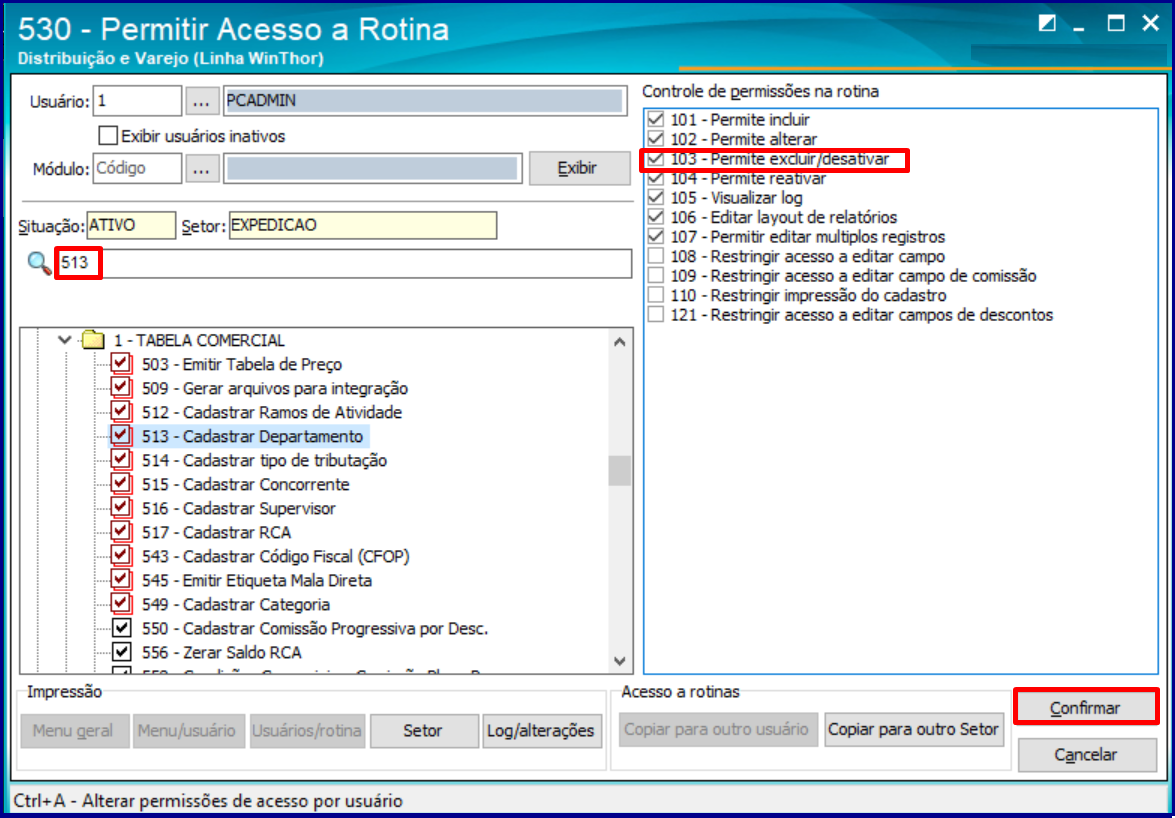Toggle 107 - Permitir editar multiplos registros

[656, 237]
